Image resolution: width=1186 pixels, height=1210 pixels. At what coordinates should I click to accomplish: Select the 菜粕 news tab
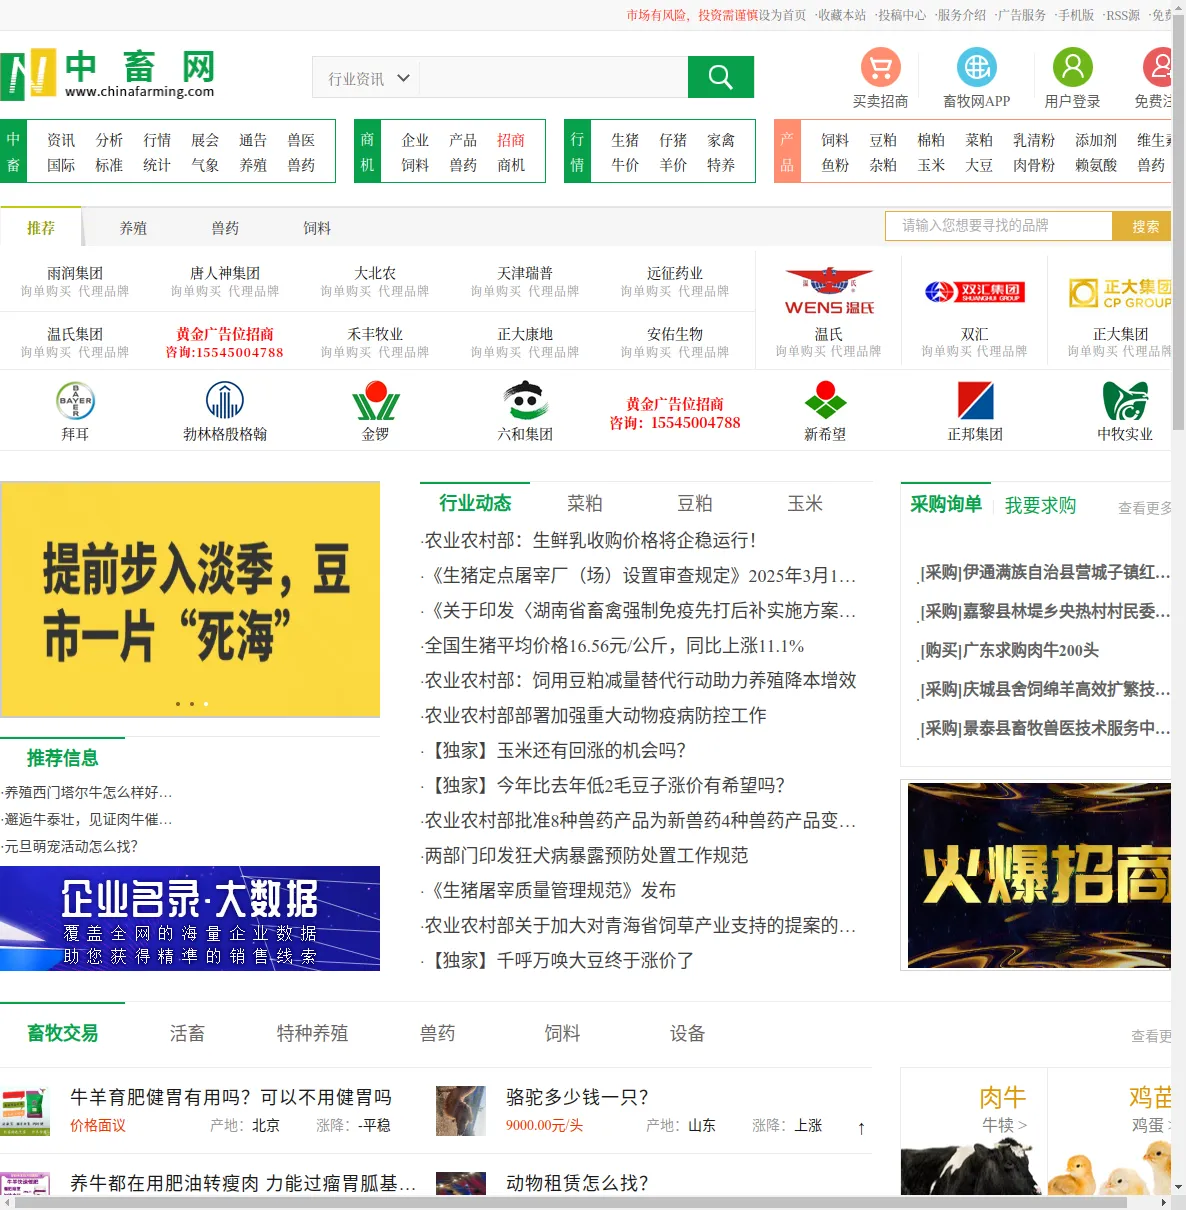coord(585,503)
